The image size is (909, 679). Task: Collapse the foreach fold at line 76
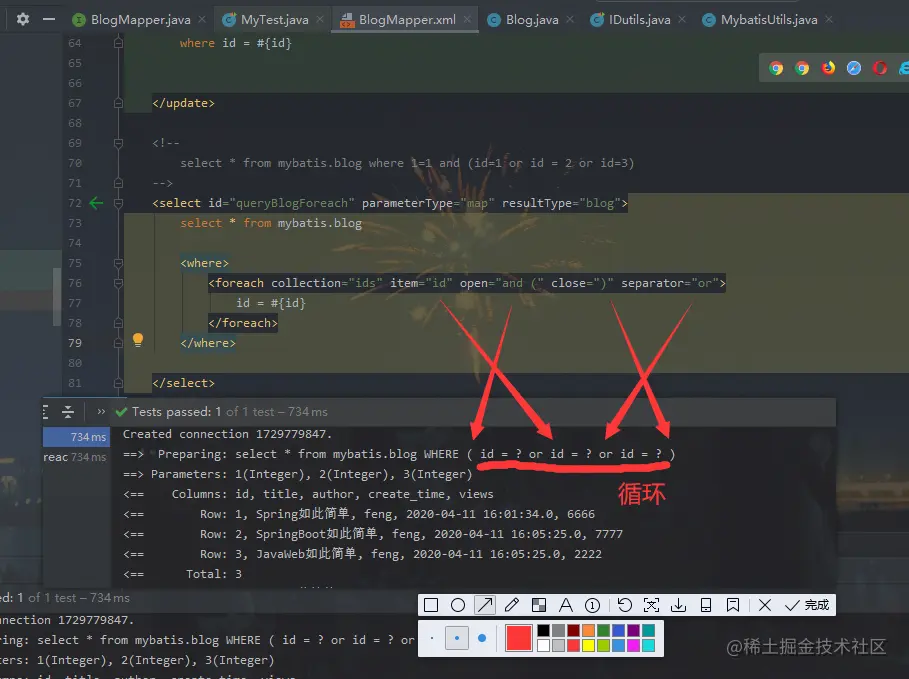pyautogui.click(x=118, y=284)
